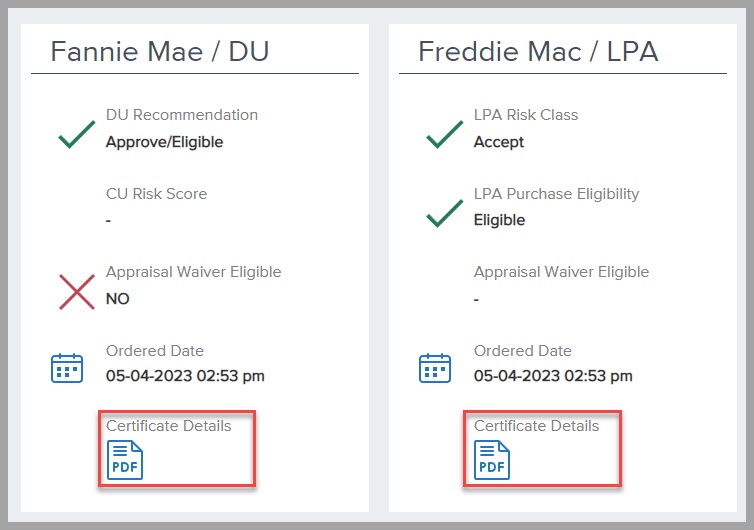Click the LPA Risk Class green checkmark
Viewport: 754px width, 530px height.
tap(444, 134)
